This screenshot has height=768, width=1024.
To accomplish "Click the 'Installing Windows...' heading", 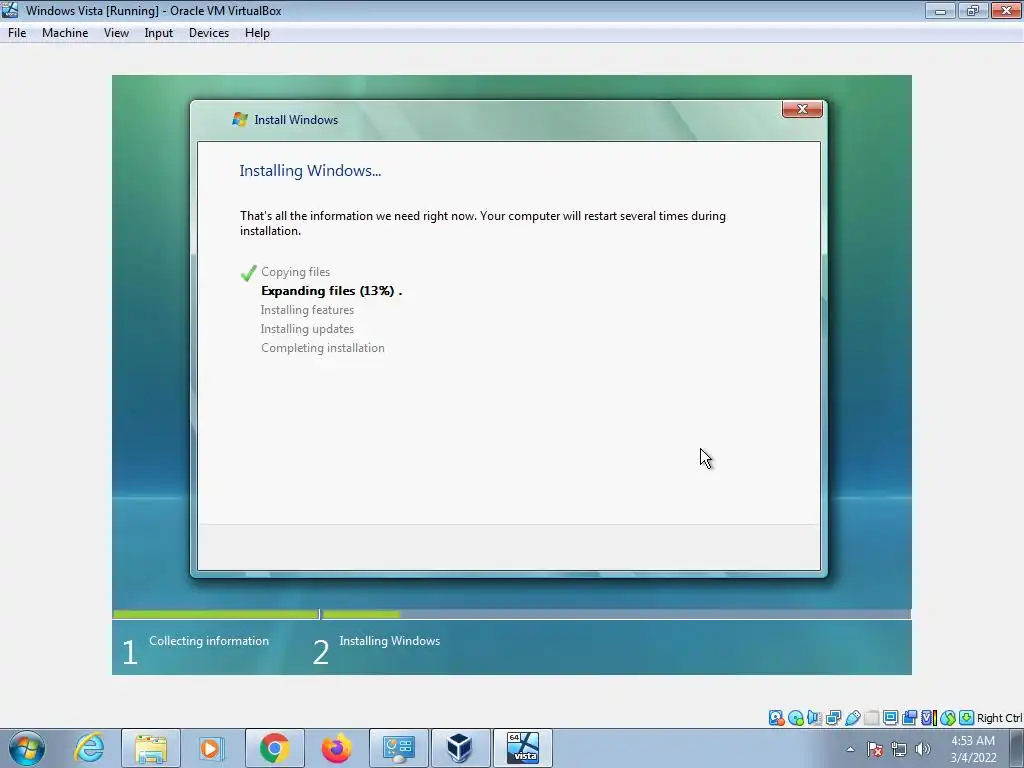I will [x=310, y=170].
